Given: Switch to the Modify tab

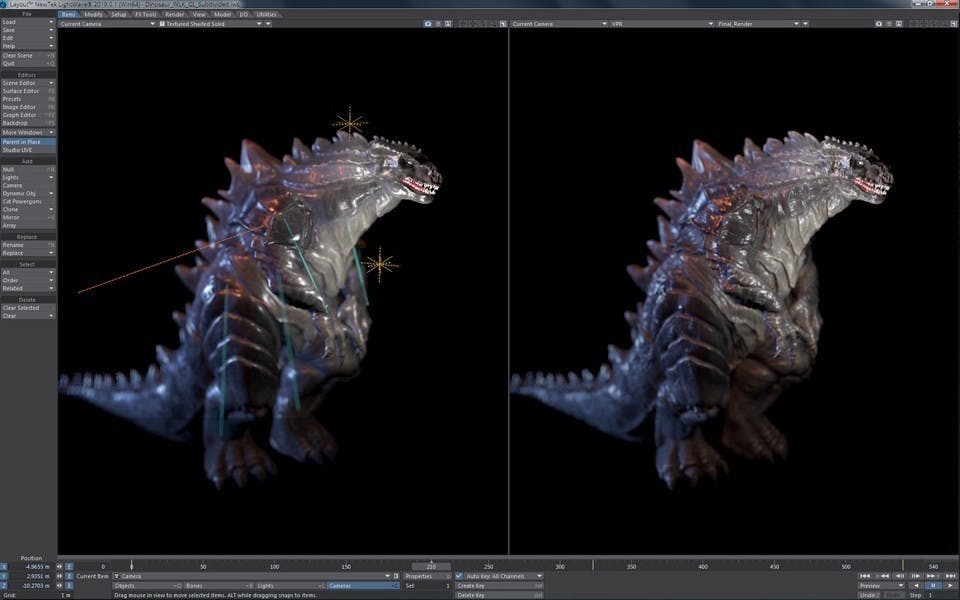Looking at the screenshot, I should pyautogui.click(x=94, y=15).
